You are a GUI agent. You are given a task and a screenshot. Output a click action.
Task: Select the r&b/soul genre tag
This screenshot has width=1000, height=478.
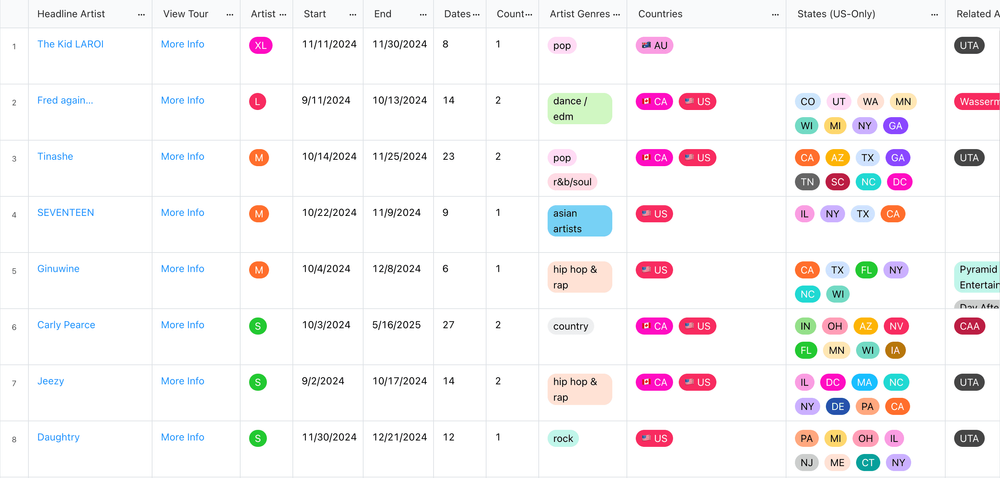[x=572, y=182]
